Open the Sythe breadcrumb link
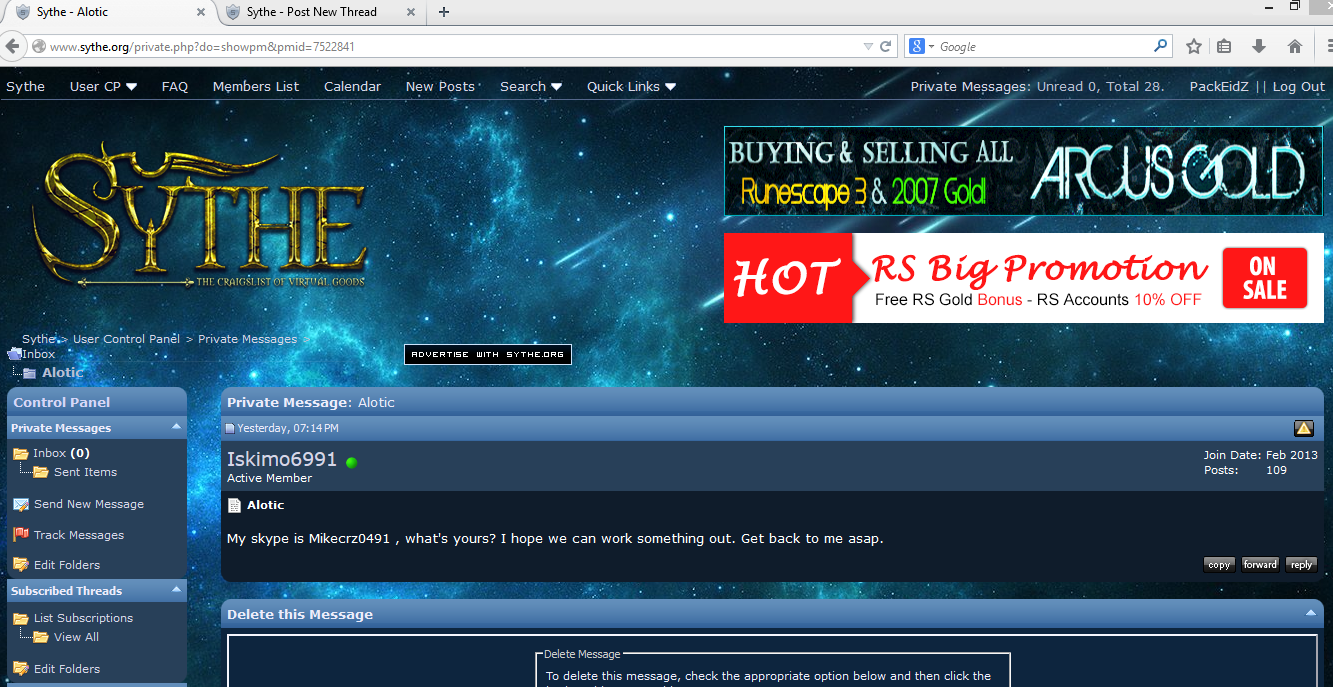Viewport: 1333px width, 687px height. point(39,339)
